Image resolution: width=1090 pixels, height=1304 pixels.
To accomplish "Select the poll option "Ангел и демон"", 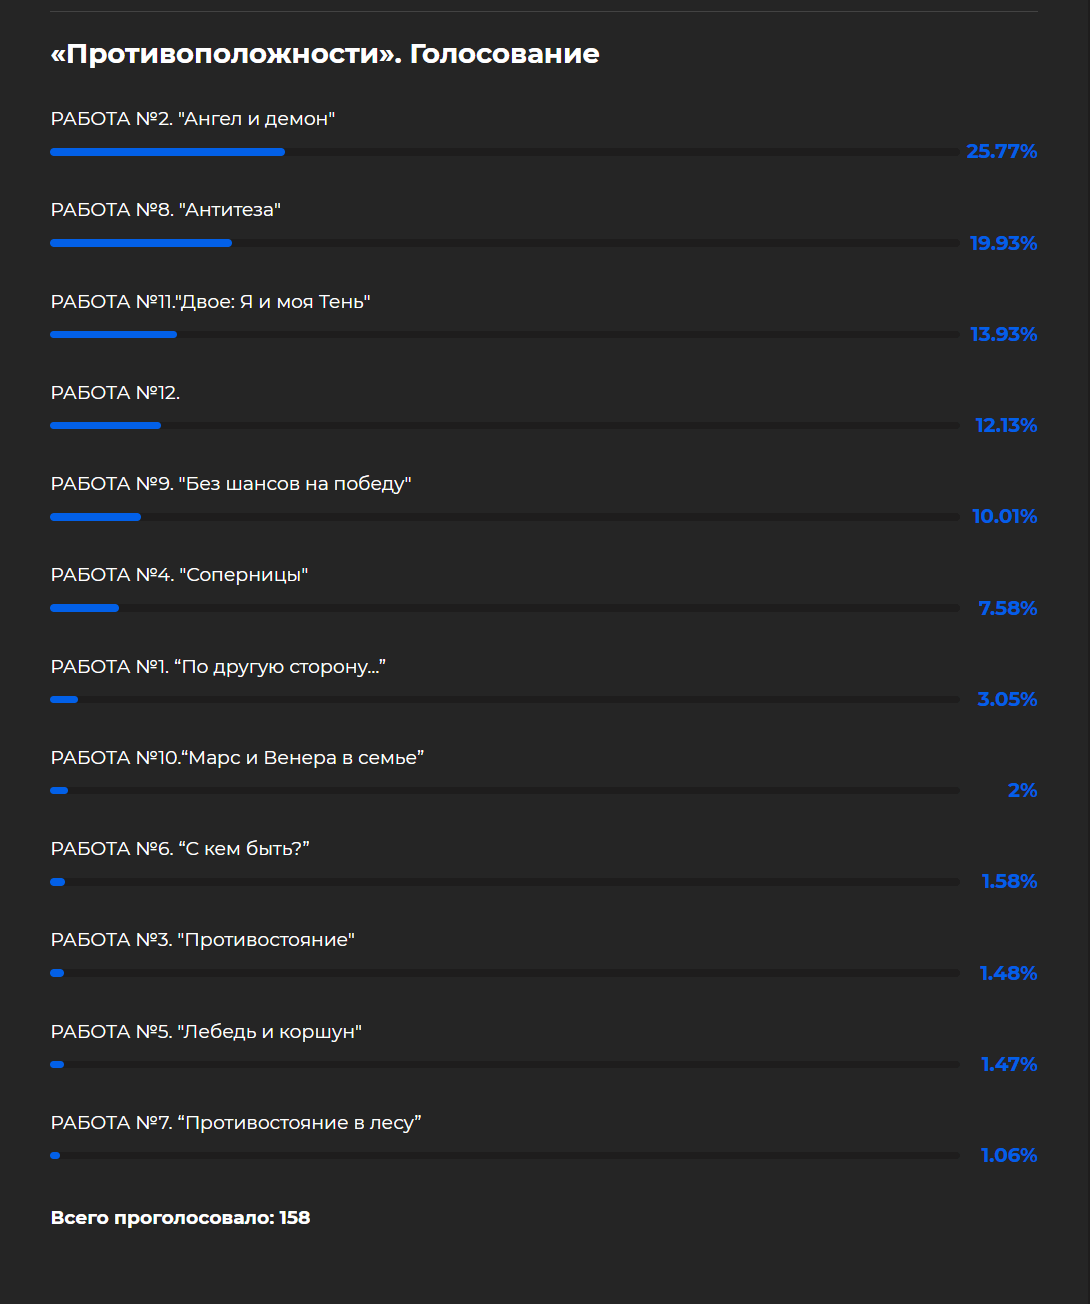I will 193,119.
